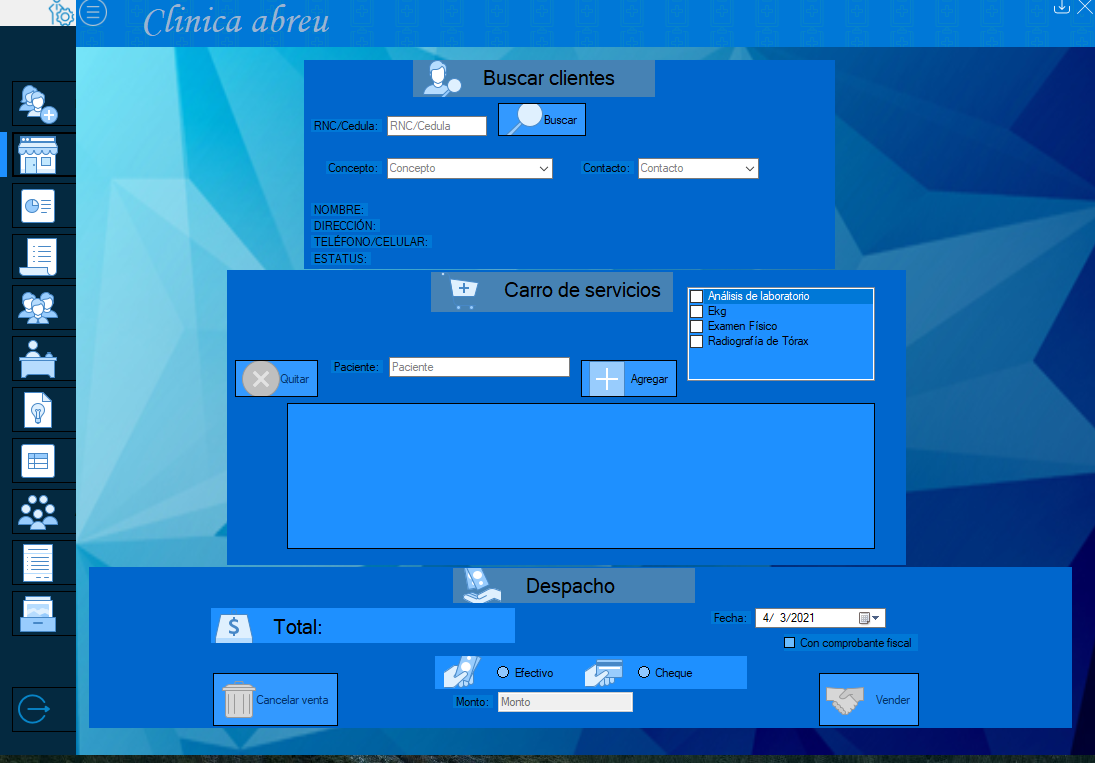Select the Cheque payment option
This screenshot has width=1095, height=763.
point(644,673)
